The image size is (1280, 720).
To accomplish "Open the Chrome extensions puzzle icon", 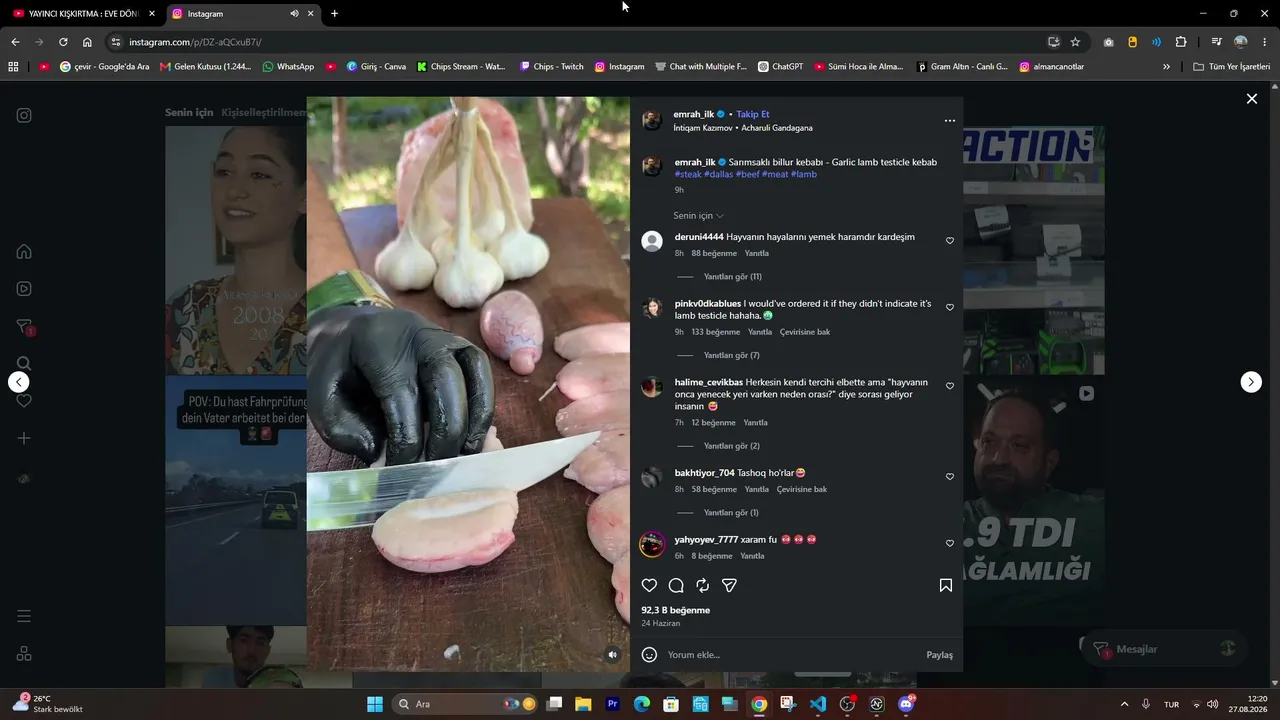I will pyautogui.click(x=1181, y=42).
